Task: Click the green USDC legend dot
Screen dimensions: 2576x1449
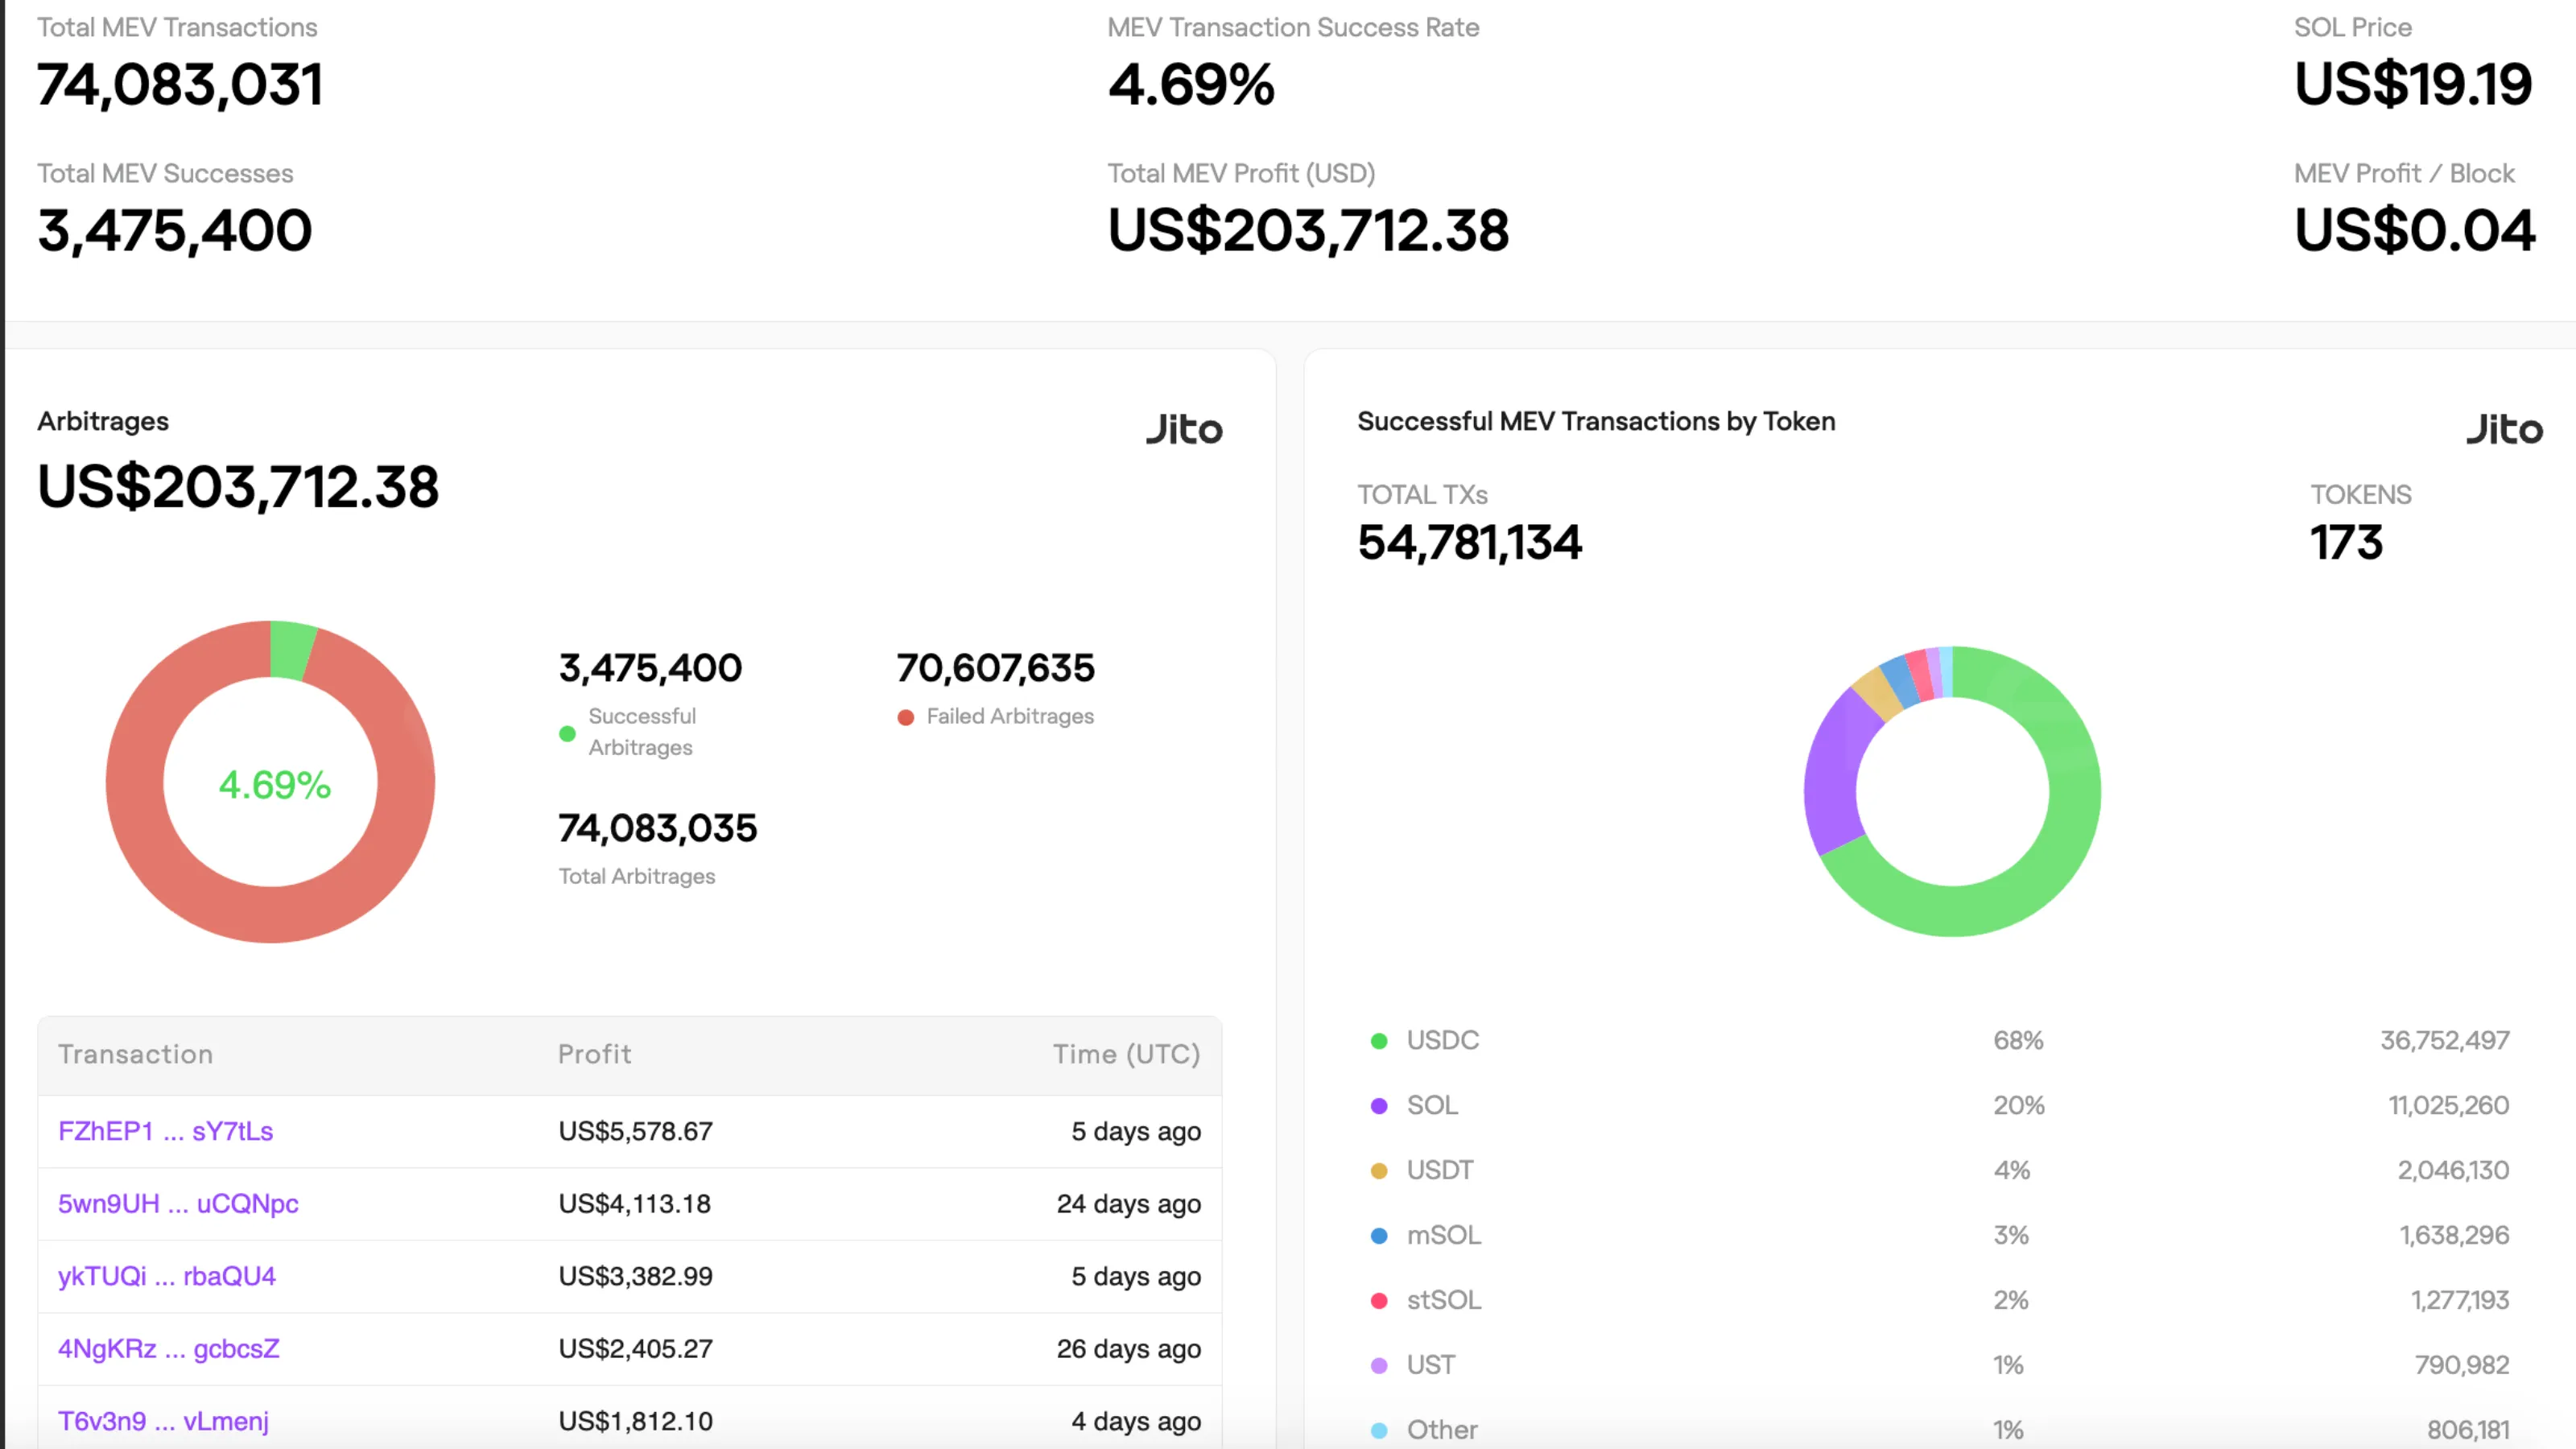Action: click(x=1379, y=1041)
